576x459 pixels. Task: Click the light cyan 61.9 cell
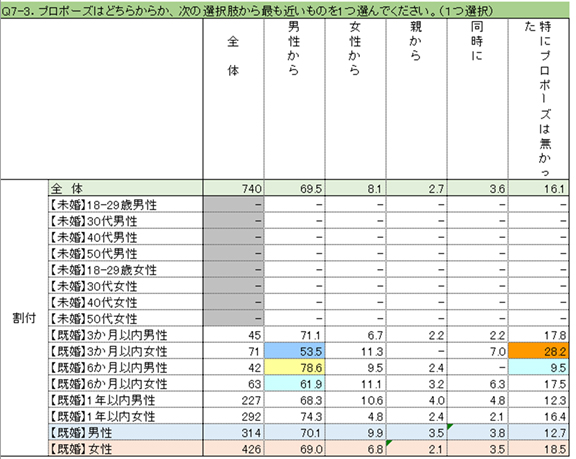[x=294, y=384]
